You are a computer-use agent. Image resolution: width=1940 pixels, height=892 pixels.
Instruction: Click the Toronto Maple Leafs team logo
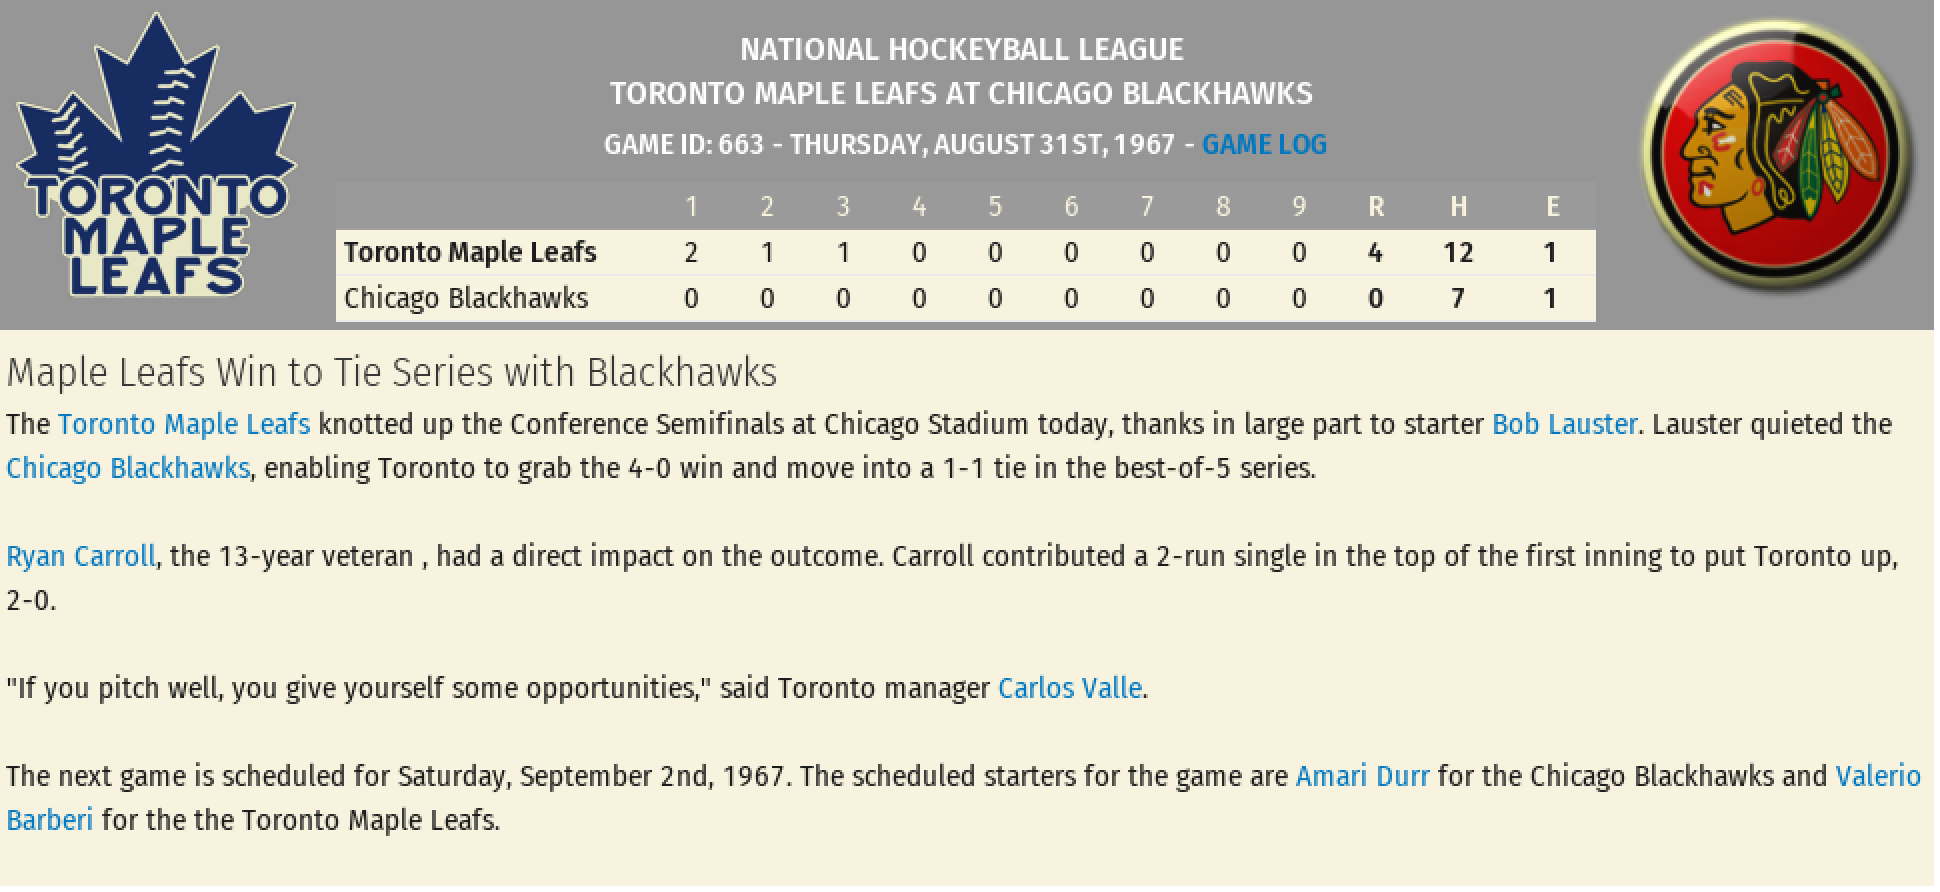coord(156,160)
